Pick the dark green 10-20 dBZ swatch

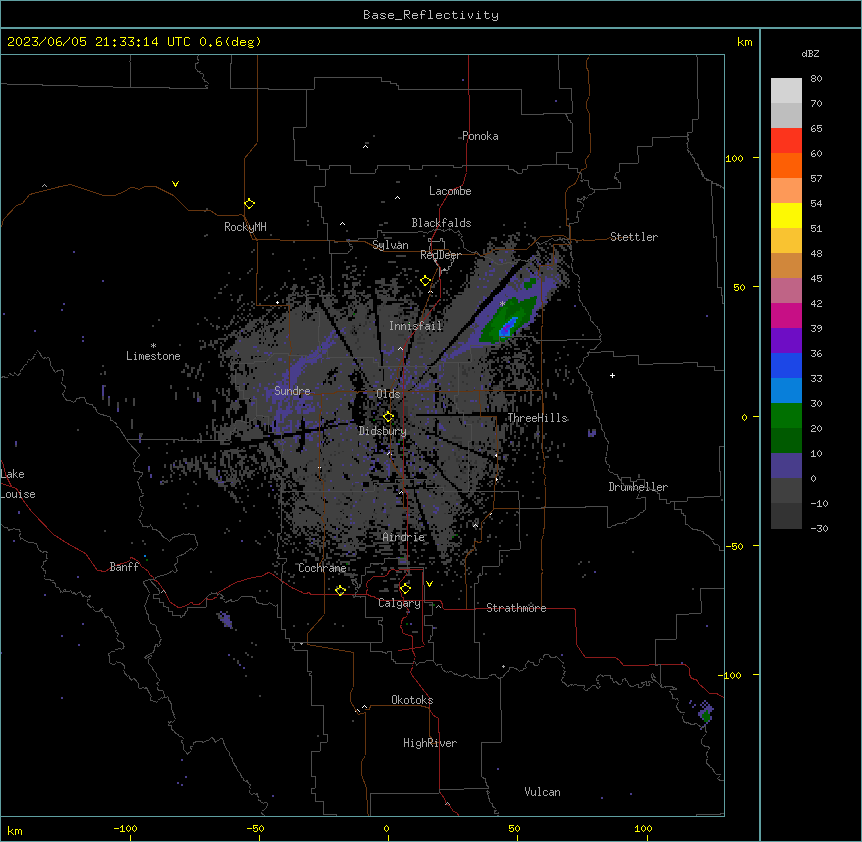coord(786,440)
